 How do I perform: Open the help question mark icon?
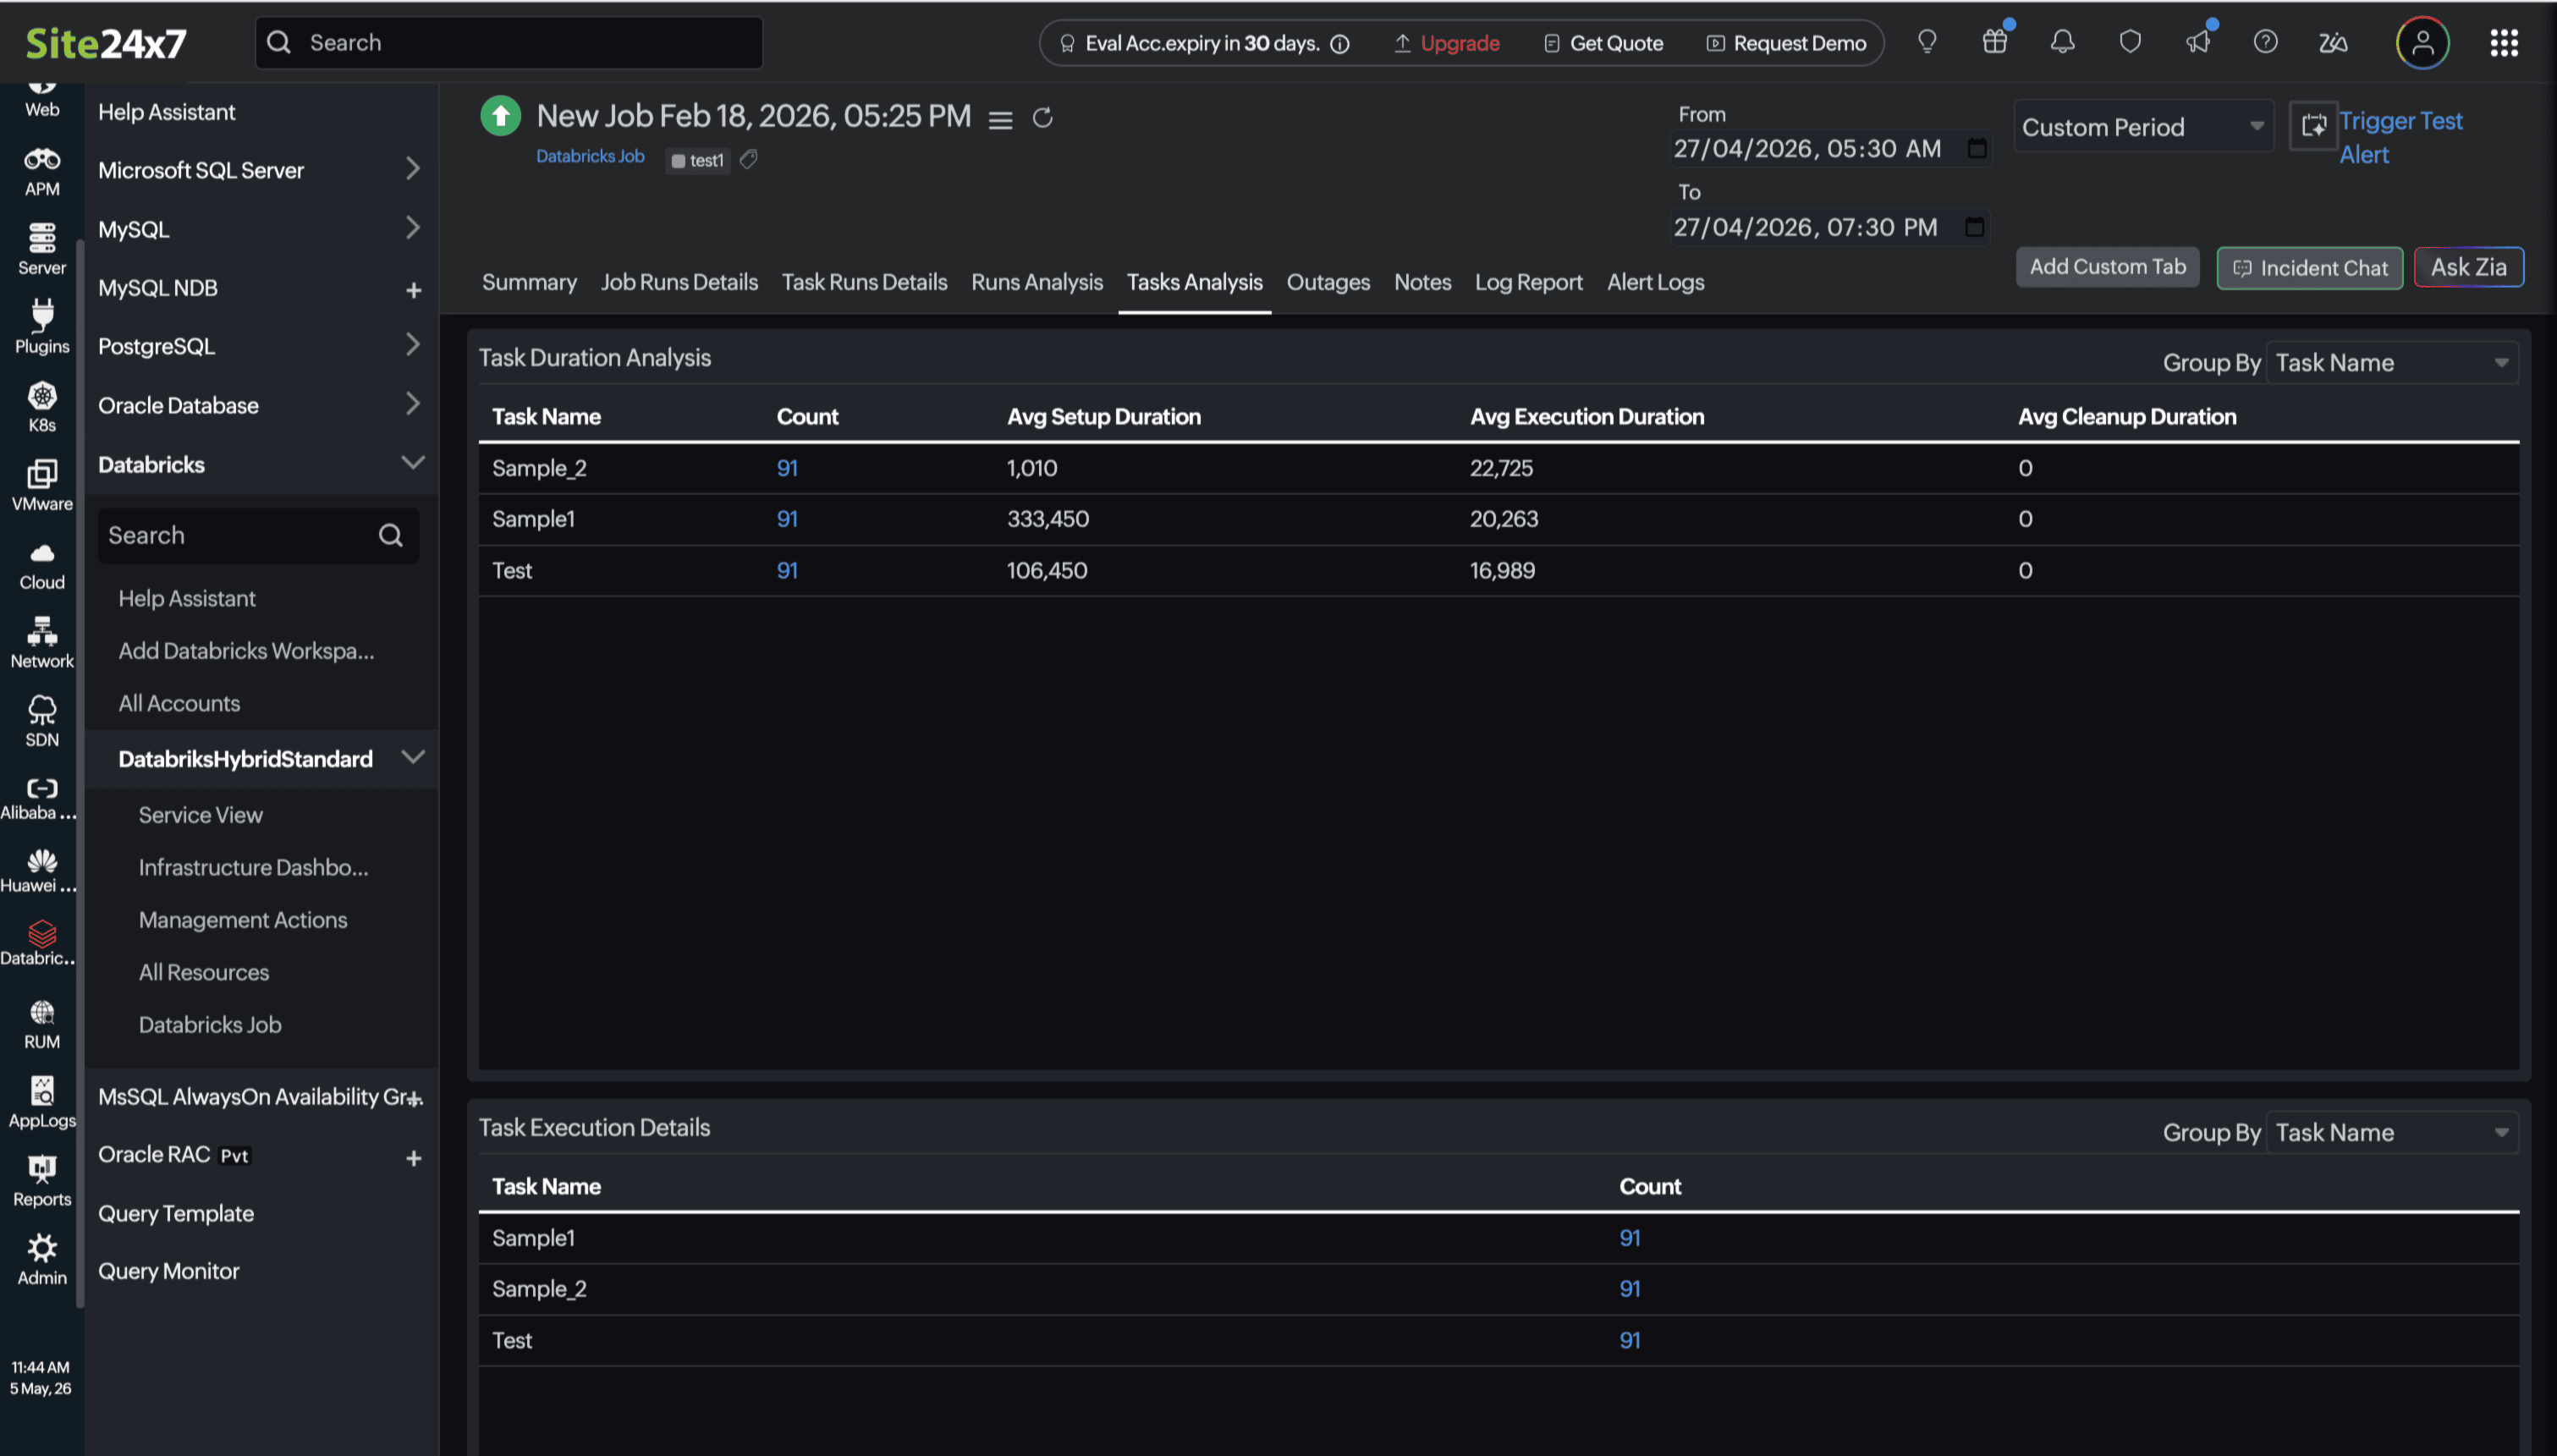(2265, 42)
